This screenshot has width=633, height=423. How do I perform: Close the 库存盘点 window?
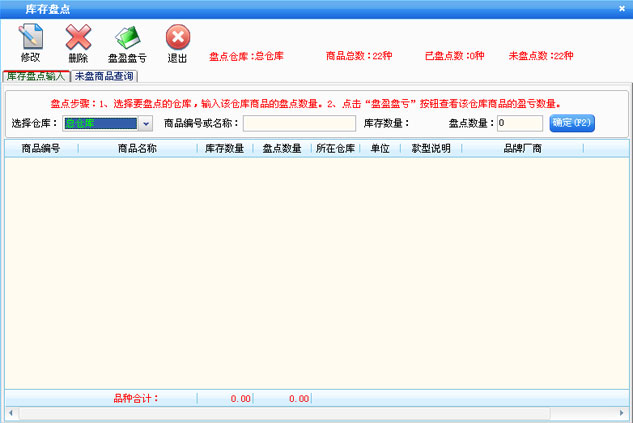[x=622, y=8]
